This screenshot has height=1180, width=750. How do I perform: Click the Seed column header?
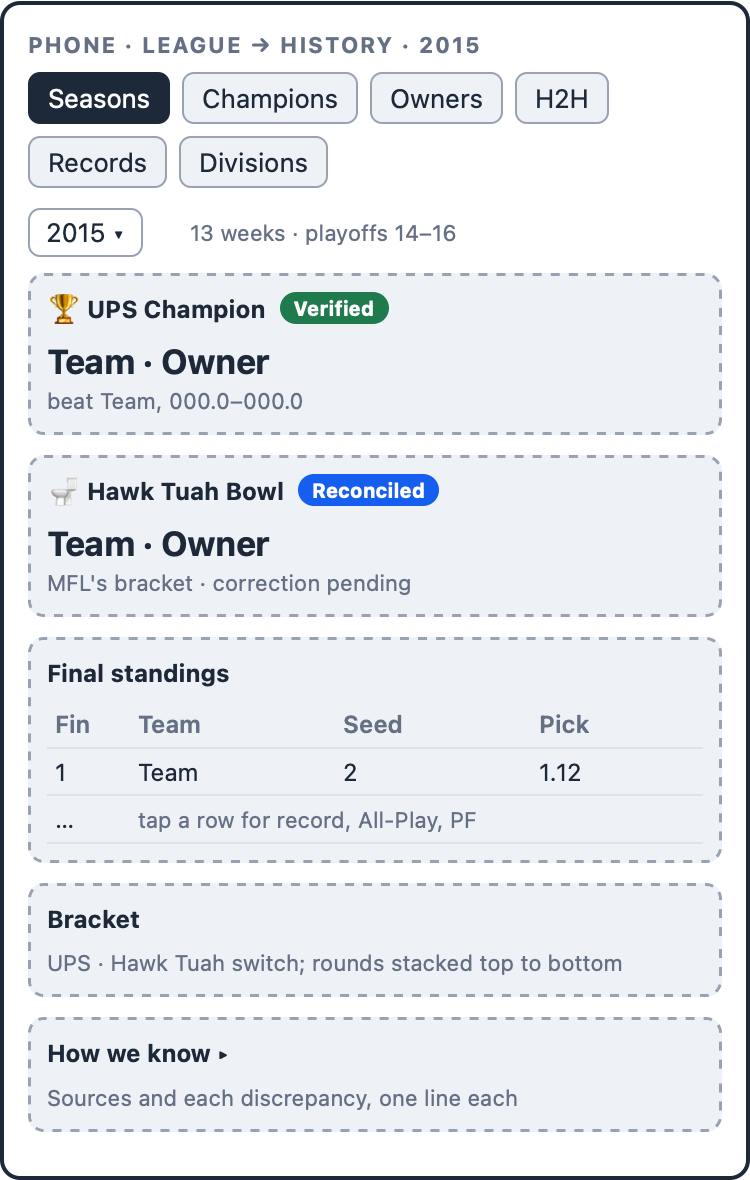click(372, 724)
